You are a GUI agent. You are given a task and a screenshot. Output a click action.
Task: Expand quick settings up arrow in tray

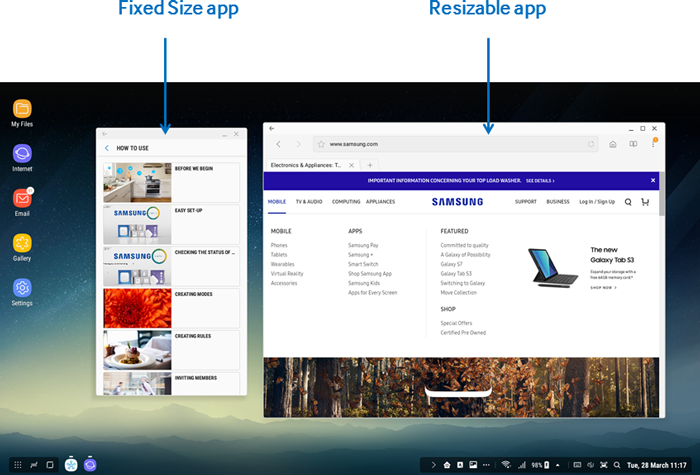558,465
